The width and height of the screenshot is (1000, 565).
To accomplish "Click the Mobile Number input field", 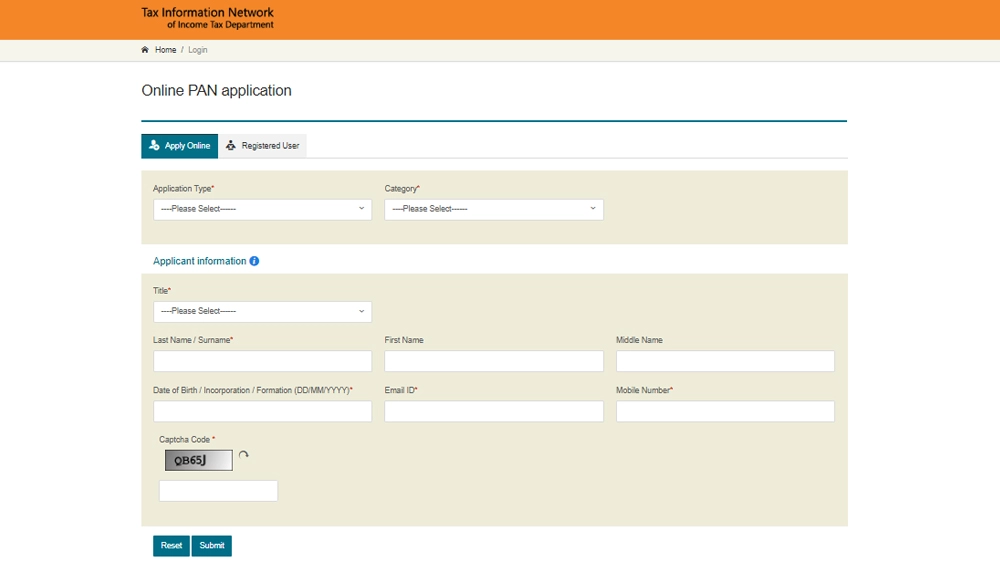I will point(725,411).
